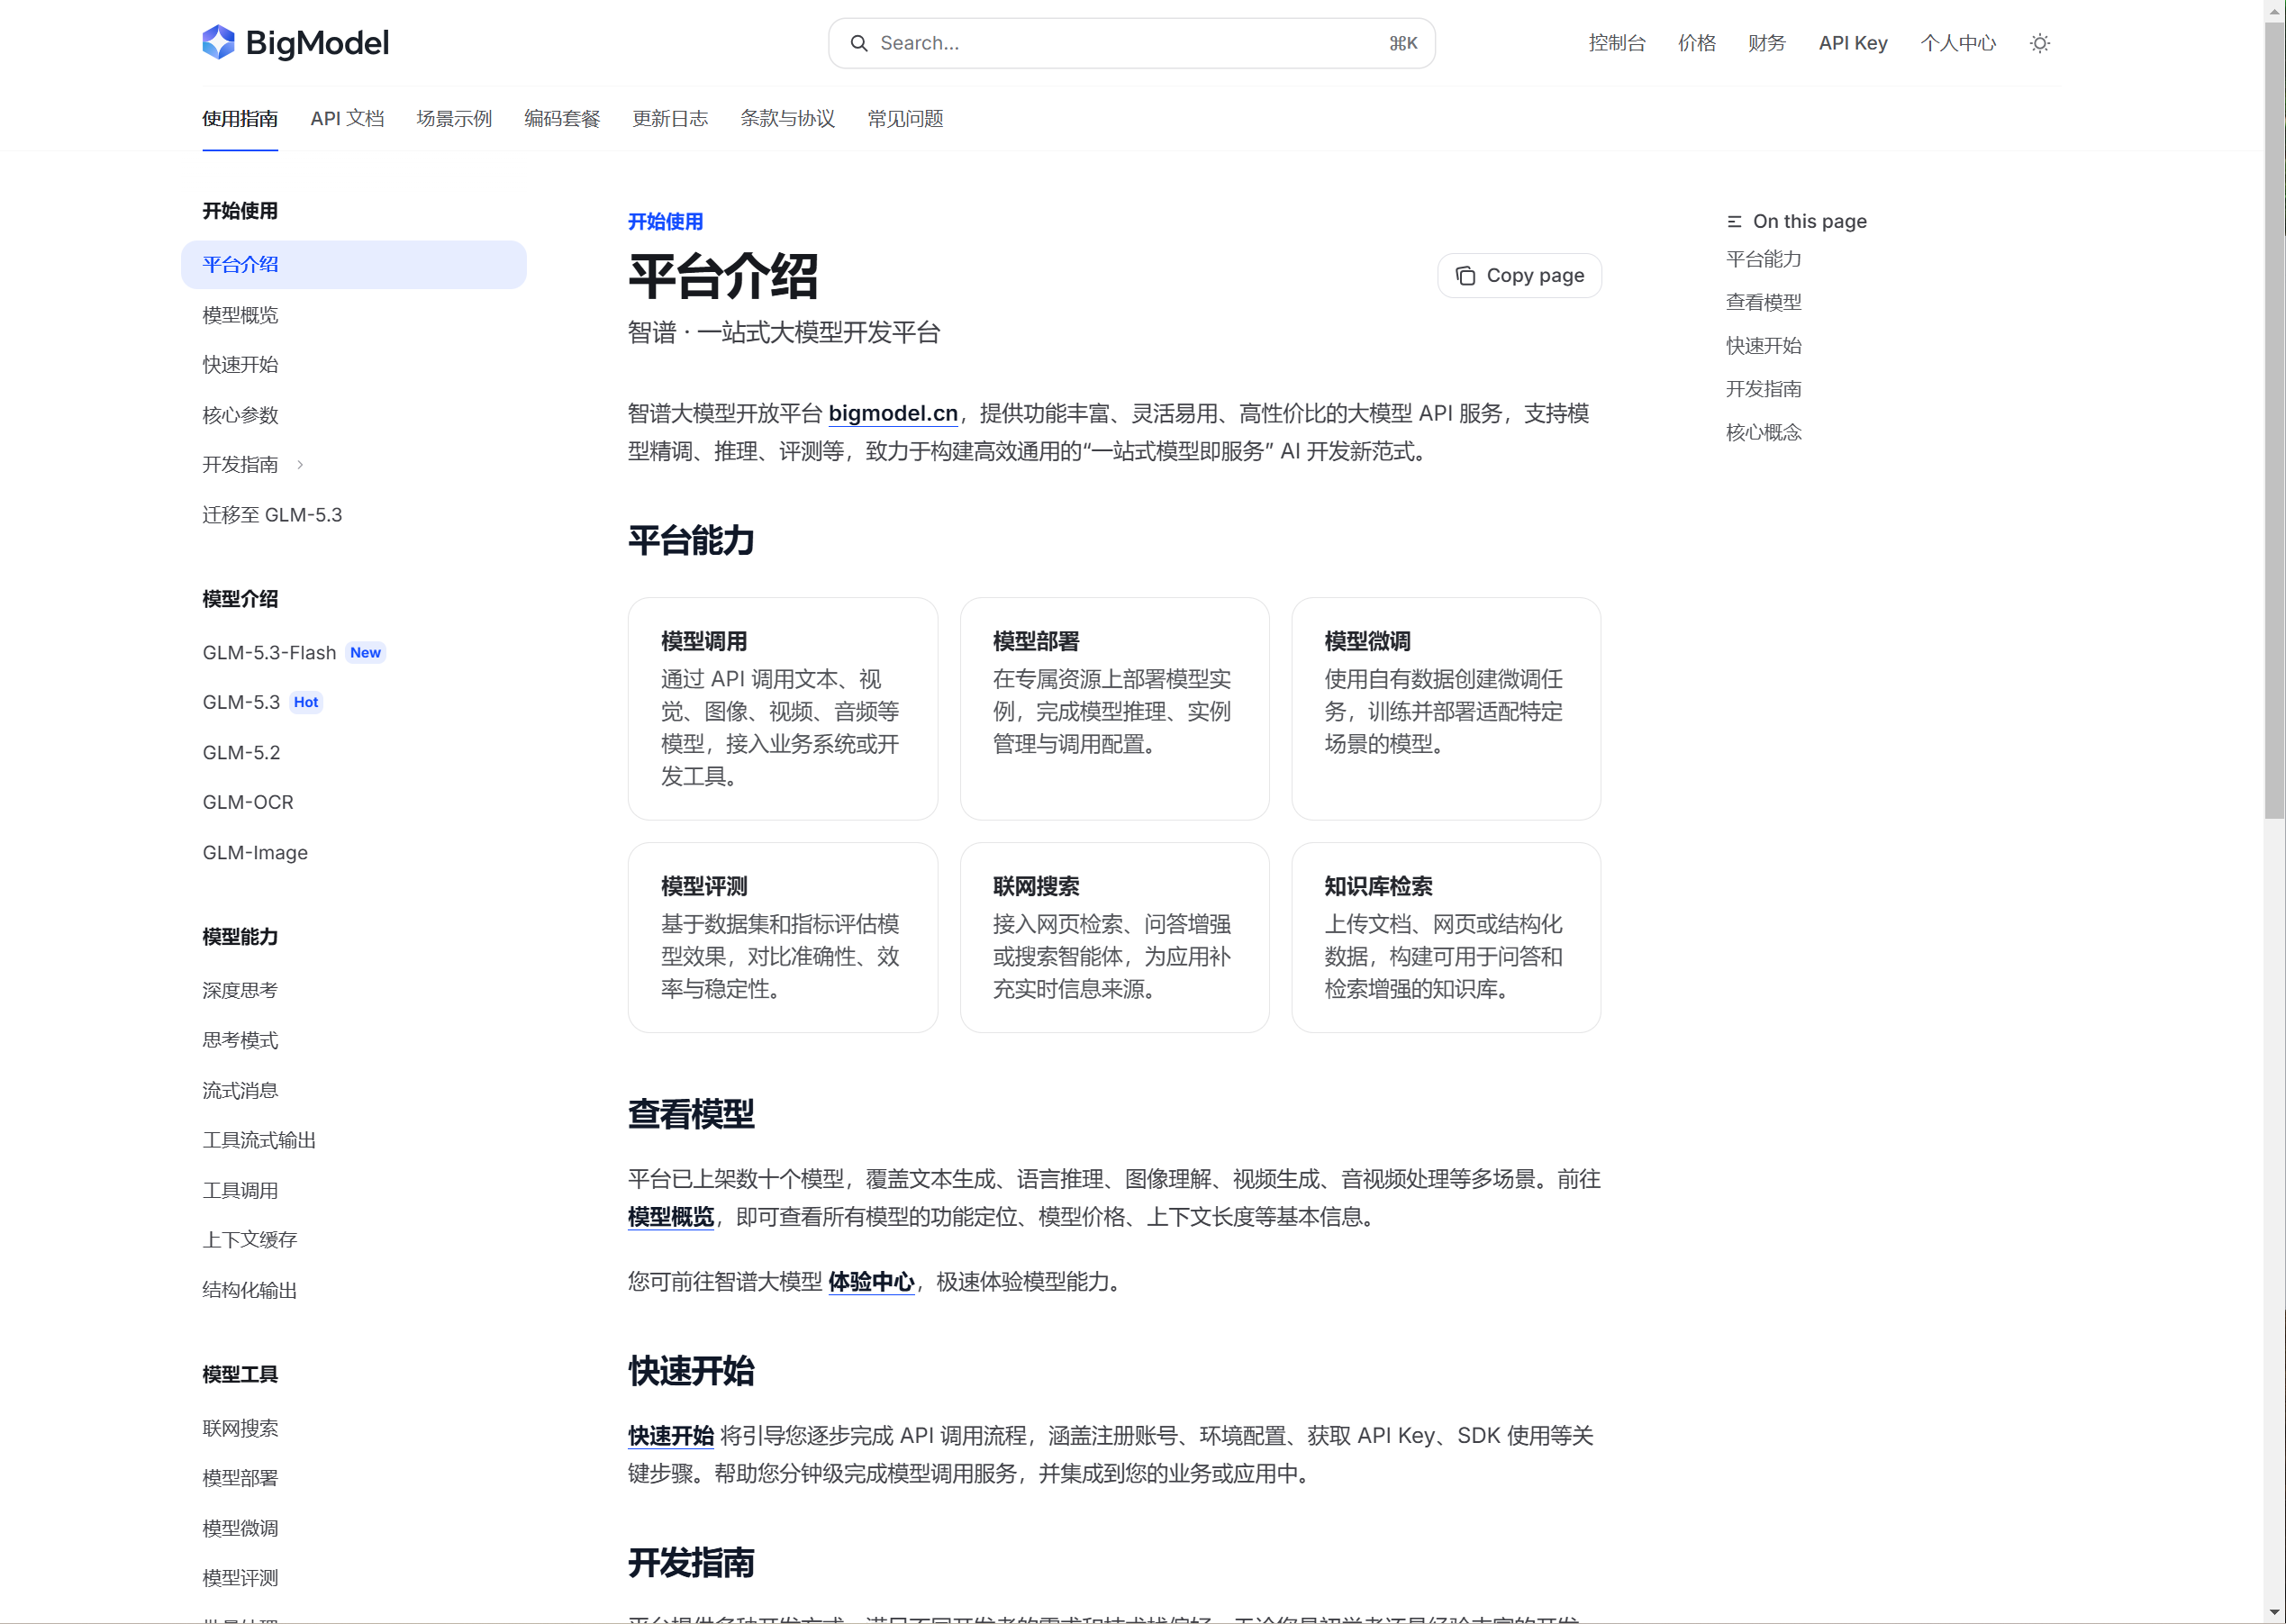Jump to 平台能力 in On this page

(x=1764, y=260)
